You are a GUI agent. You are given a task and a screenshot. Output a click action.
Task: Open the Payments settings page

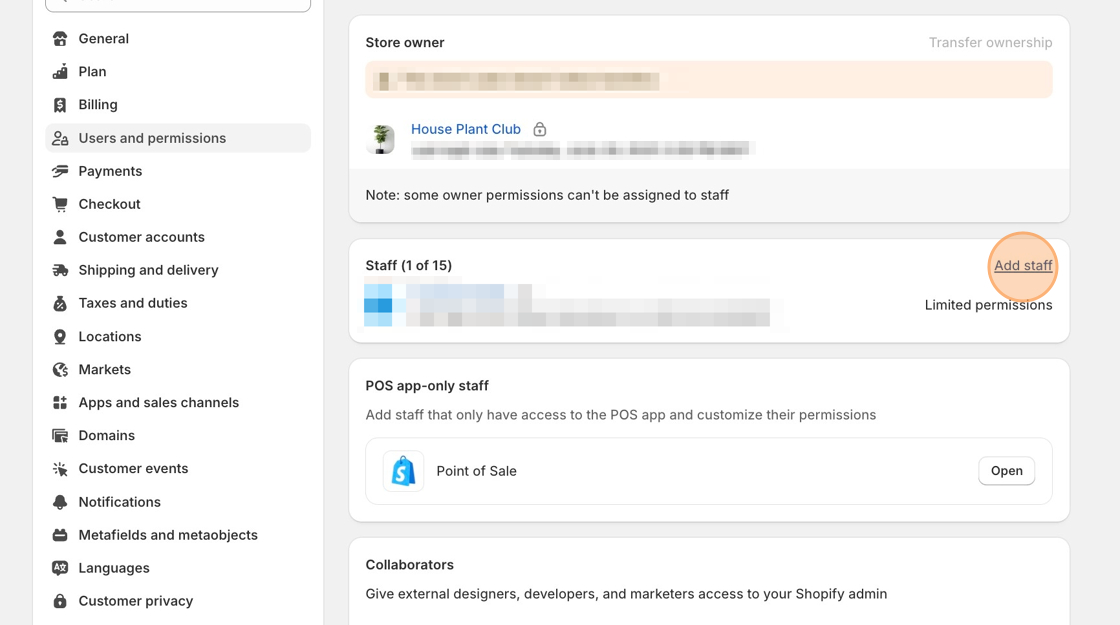110,171
